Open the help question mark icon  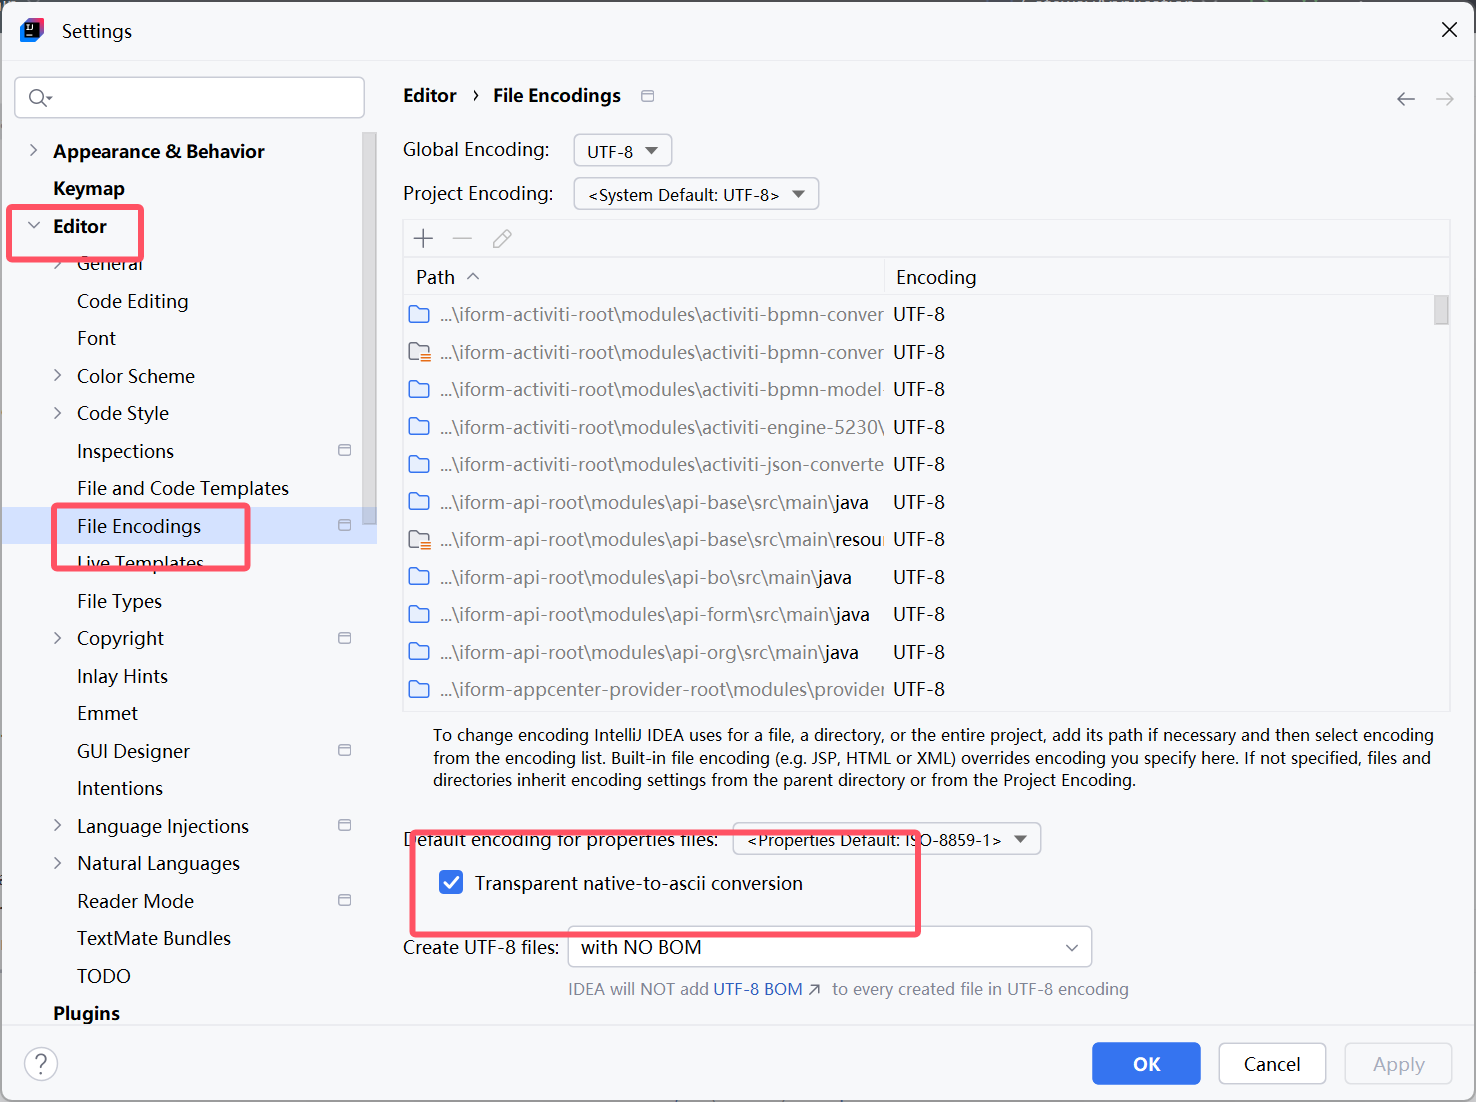pyautogui.click(x=41, y=1063)
